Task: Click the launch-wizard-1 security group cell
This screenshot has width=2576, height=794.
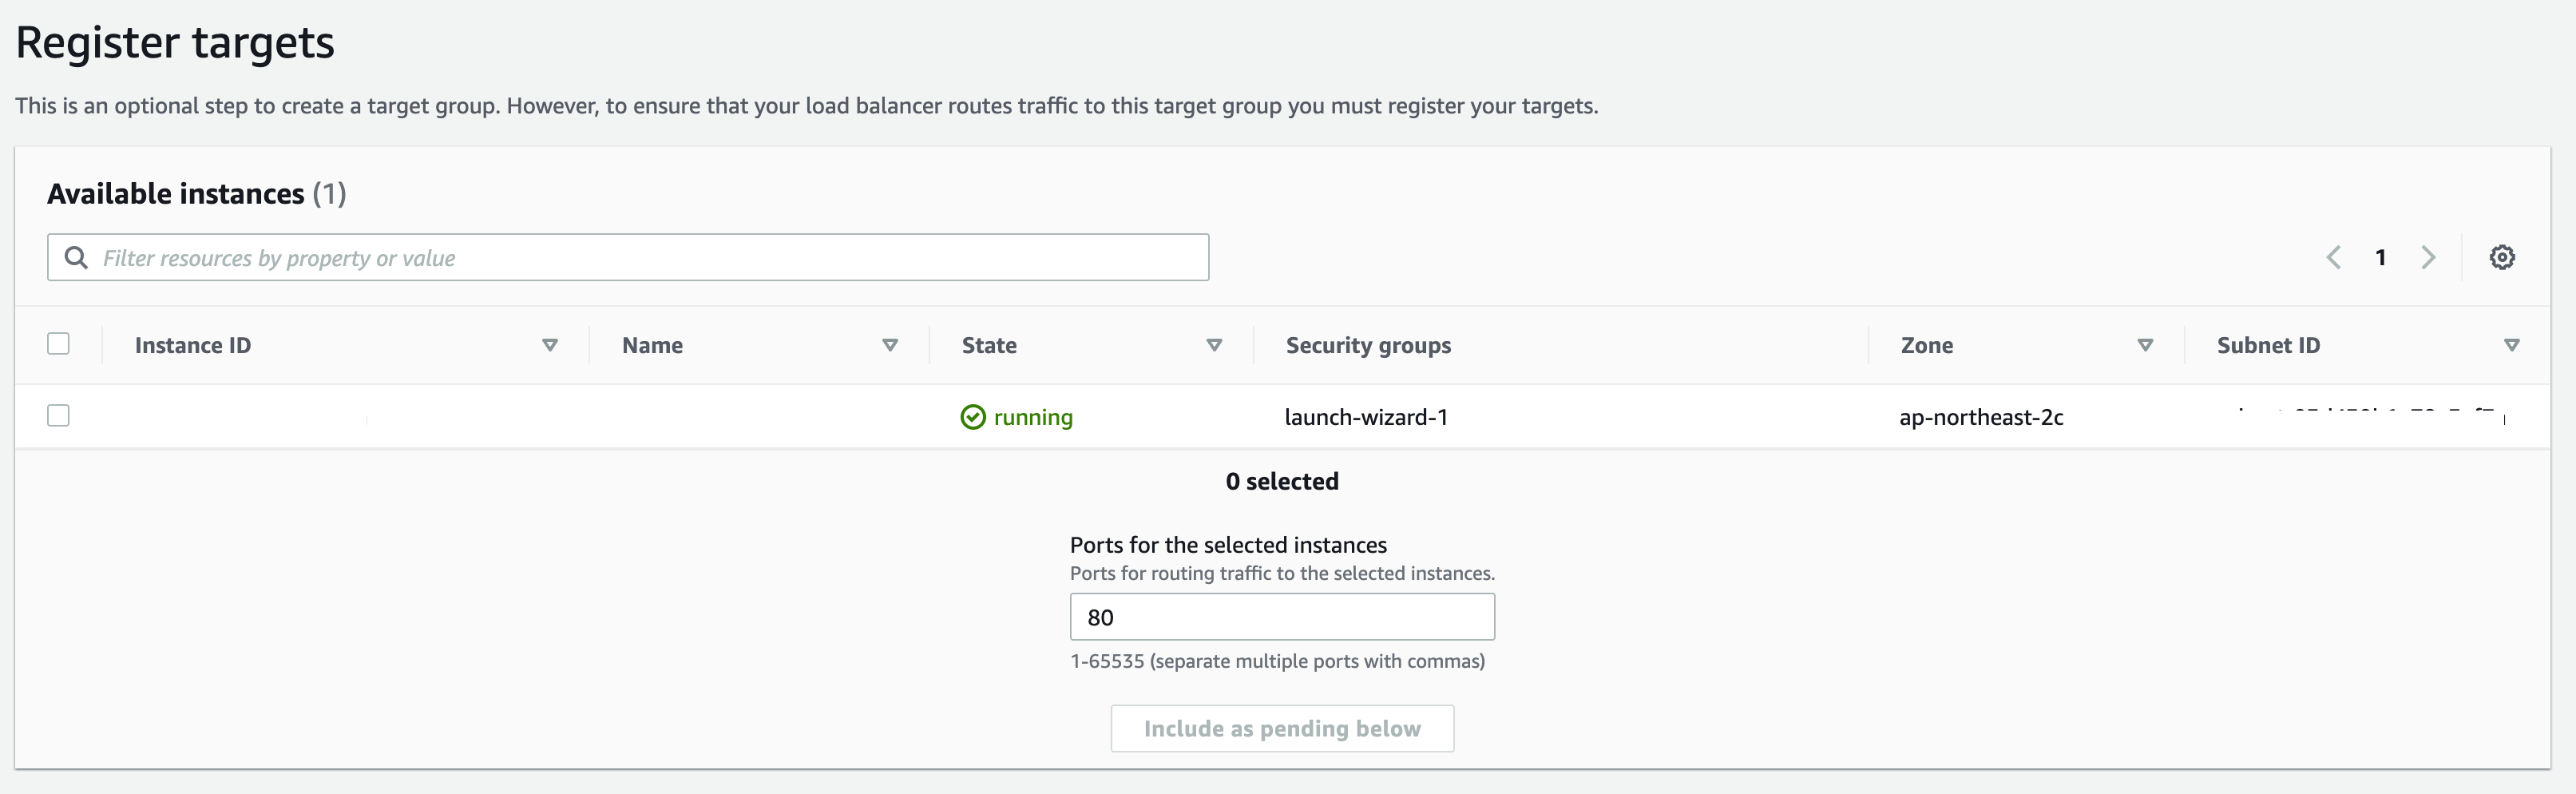Action: tap(1366, 417)
